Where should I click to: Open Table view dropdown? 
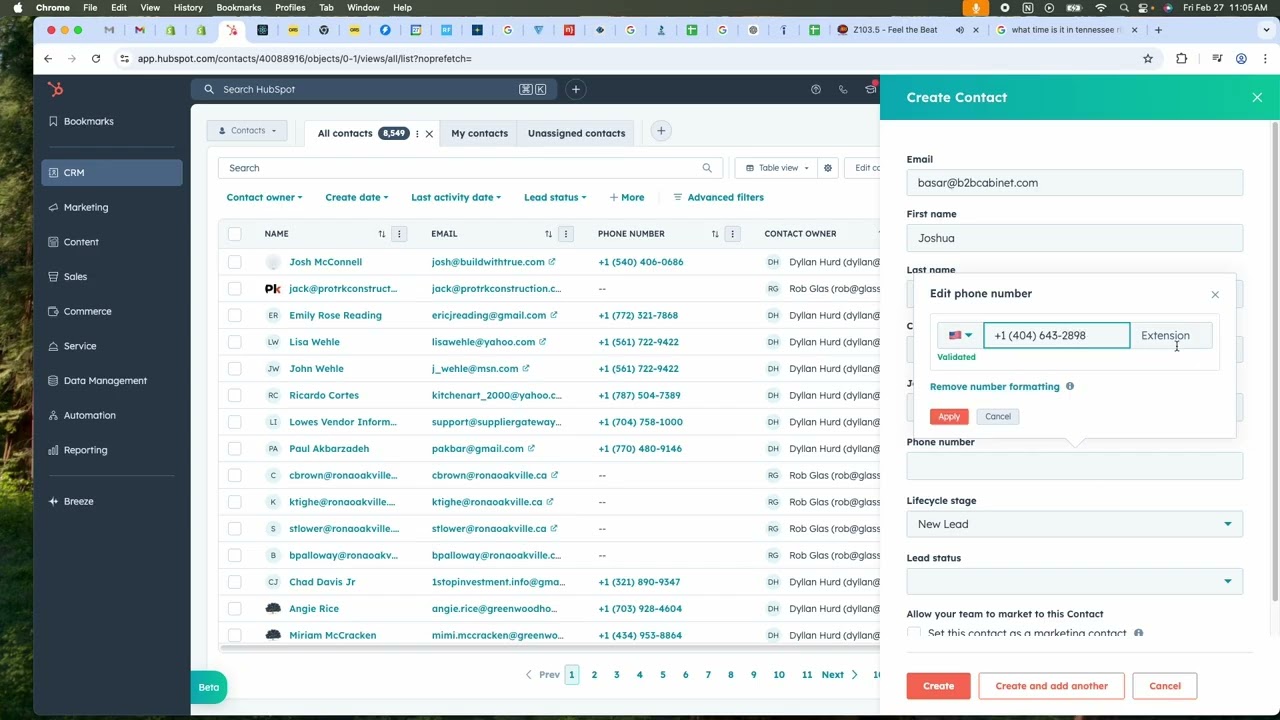click(x=776, y=168)
